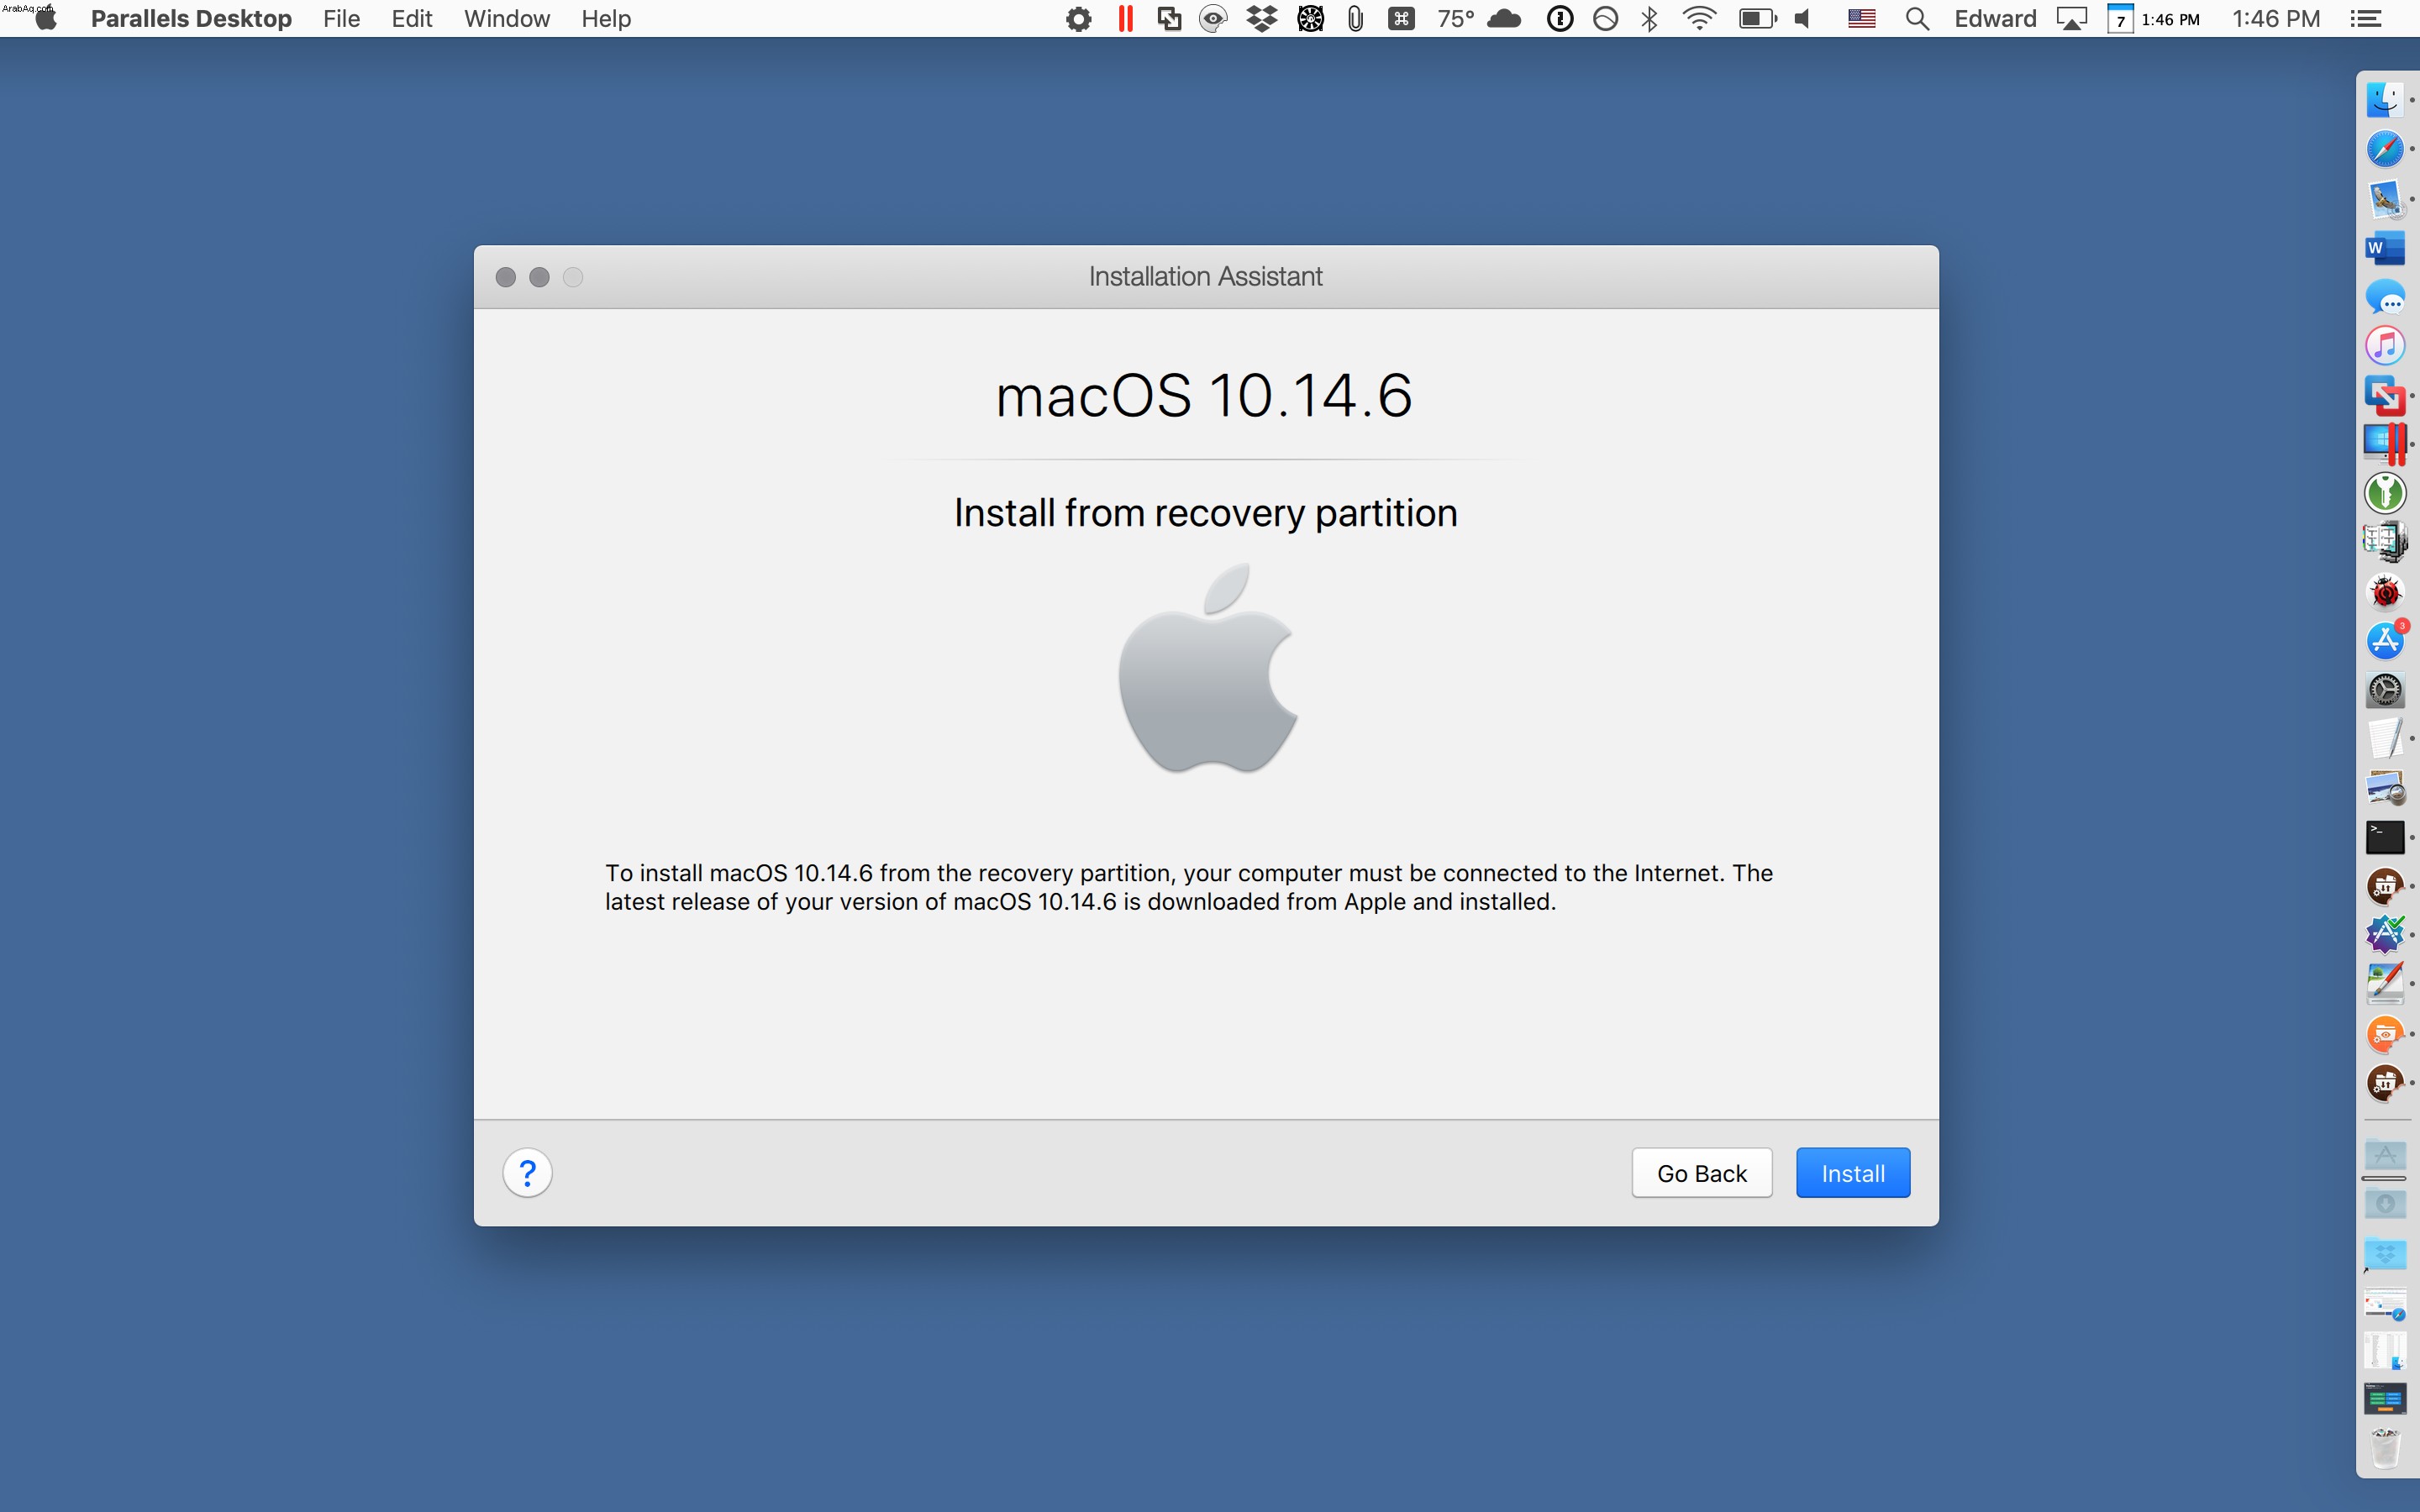Image resolution: width=2420 pixels, height=1512 pixels.
Task: Open VMware Fusion from the Dock
Action: coord(2384,395)
